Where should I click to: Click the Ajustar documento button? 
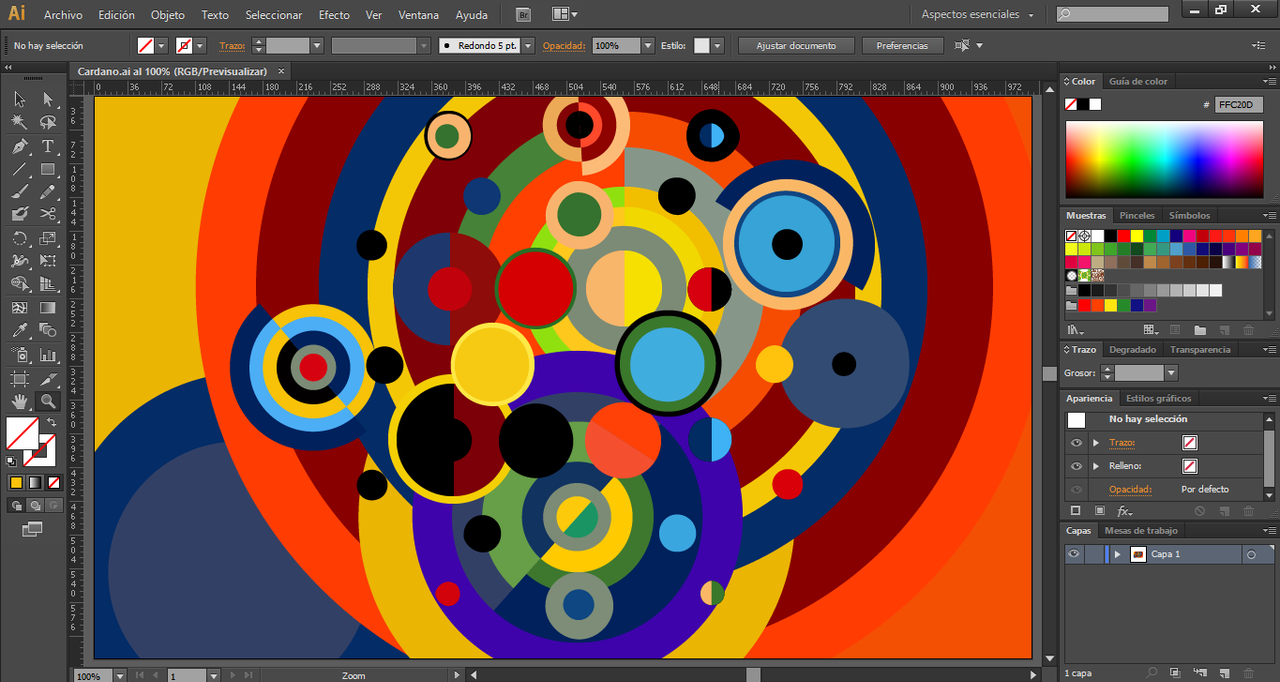click(796, 46)
